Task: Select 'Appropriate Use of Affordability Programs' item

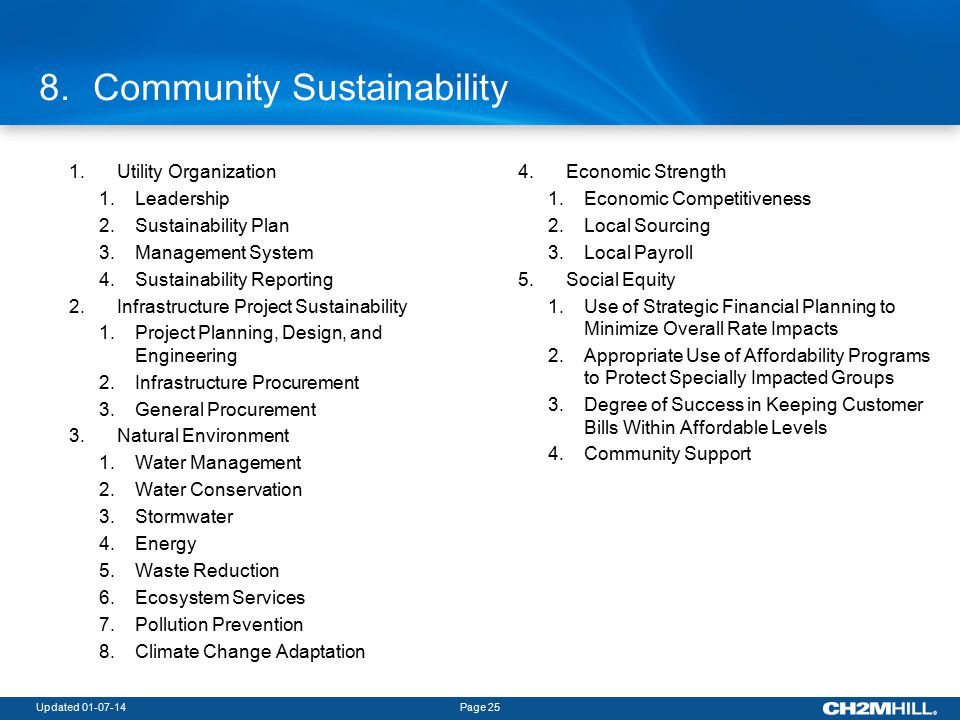Action: point(757,367)
